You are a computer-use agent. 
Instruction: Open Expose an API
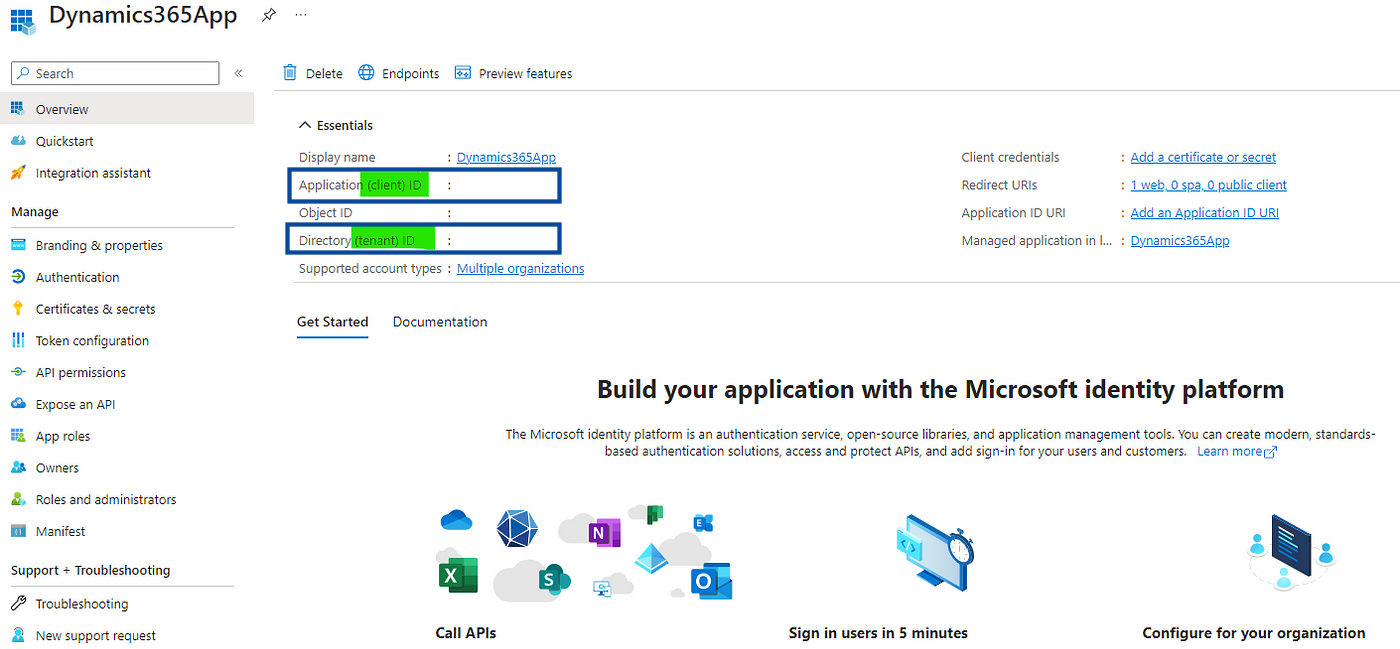[75, 404]
